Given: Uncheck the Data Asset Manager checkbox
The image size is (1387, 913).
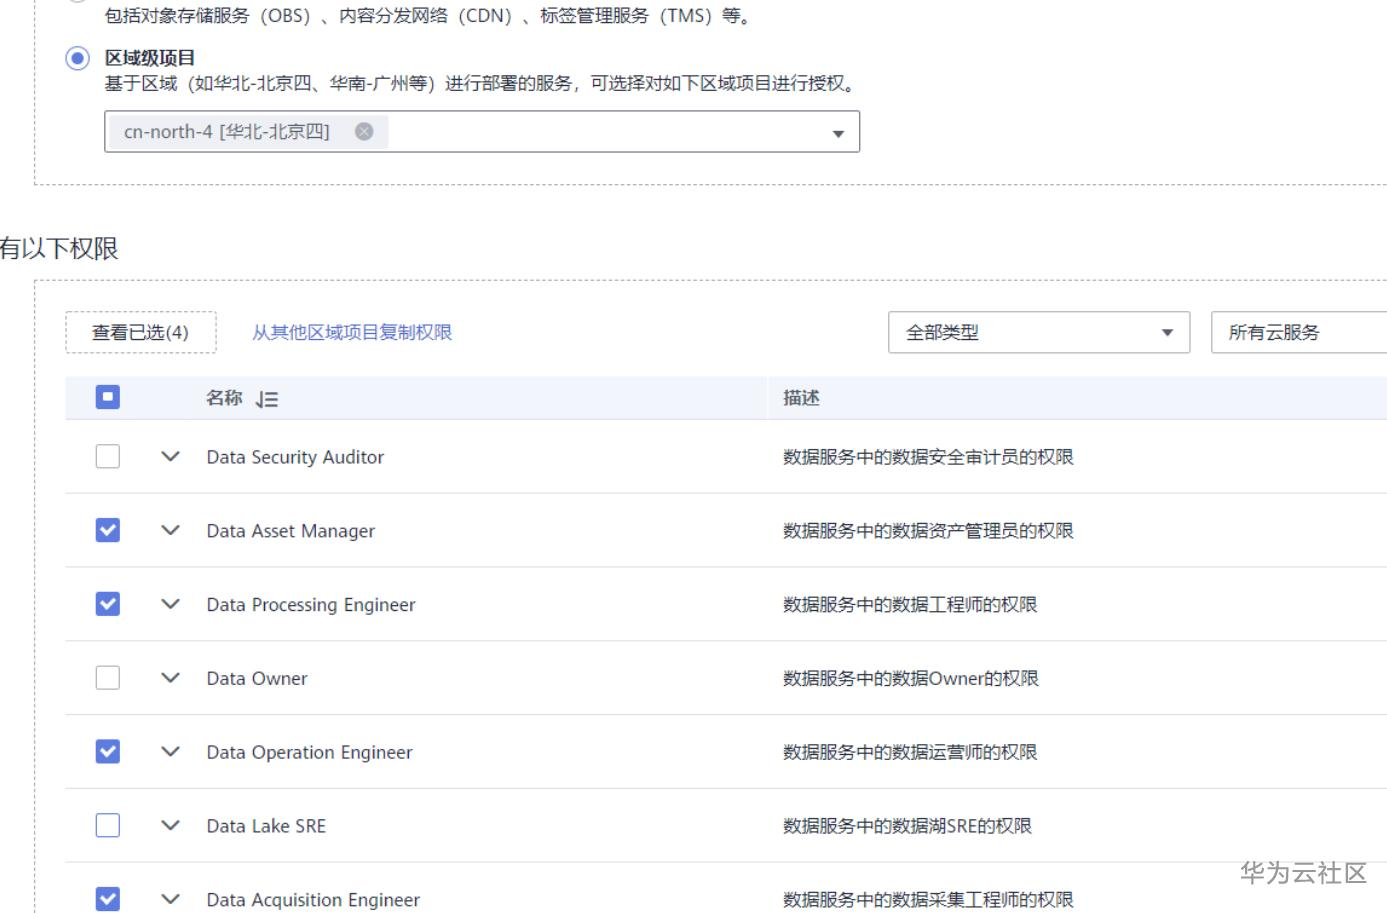Looking at the screenshot, I should [108, 530].
